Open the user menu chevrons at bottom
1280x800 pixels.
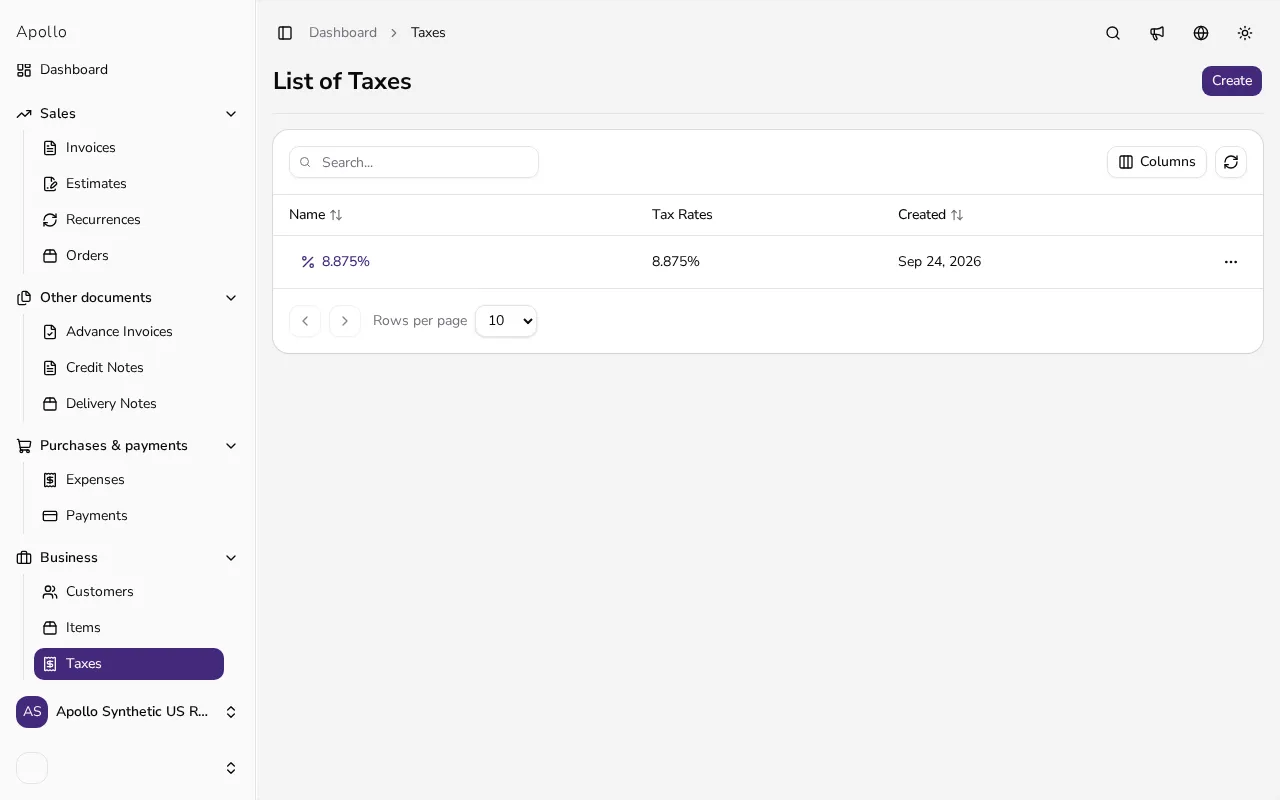click(x=231, y=768)
